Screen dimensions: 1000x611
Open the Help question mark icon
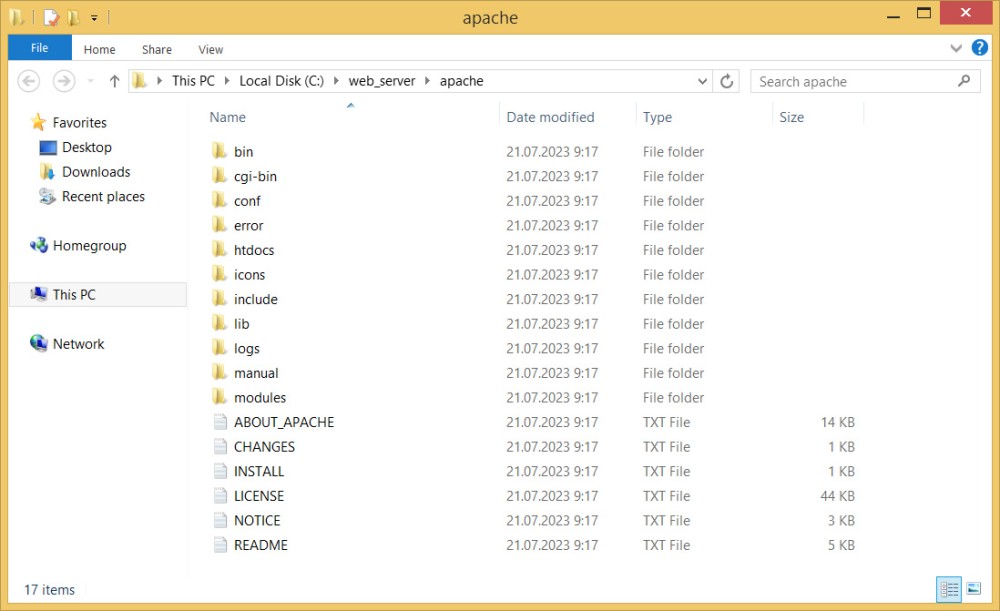979,48
